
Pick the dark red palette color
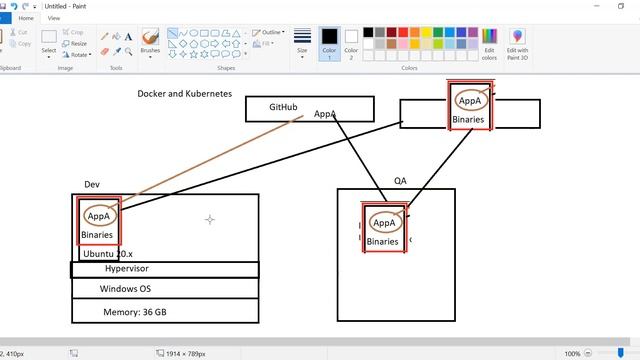(391, 32)
